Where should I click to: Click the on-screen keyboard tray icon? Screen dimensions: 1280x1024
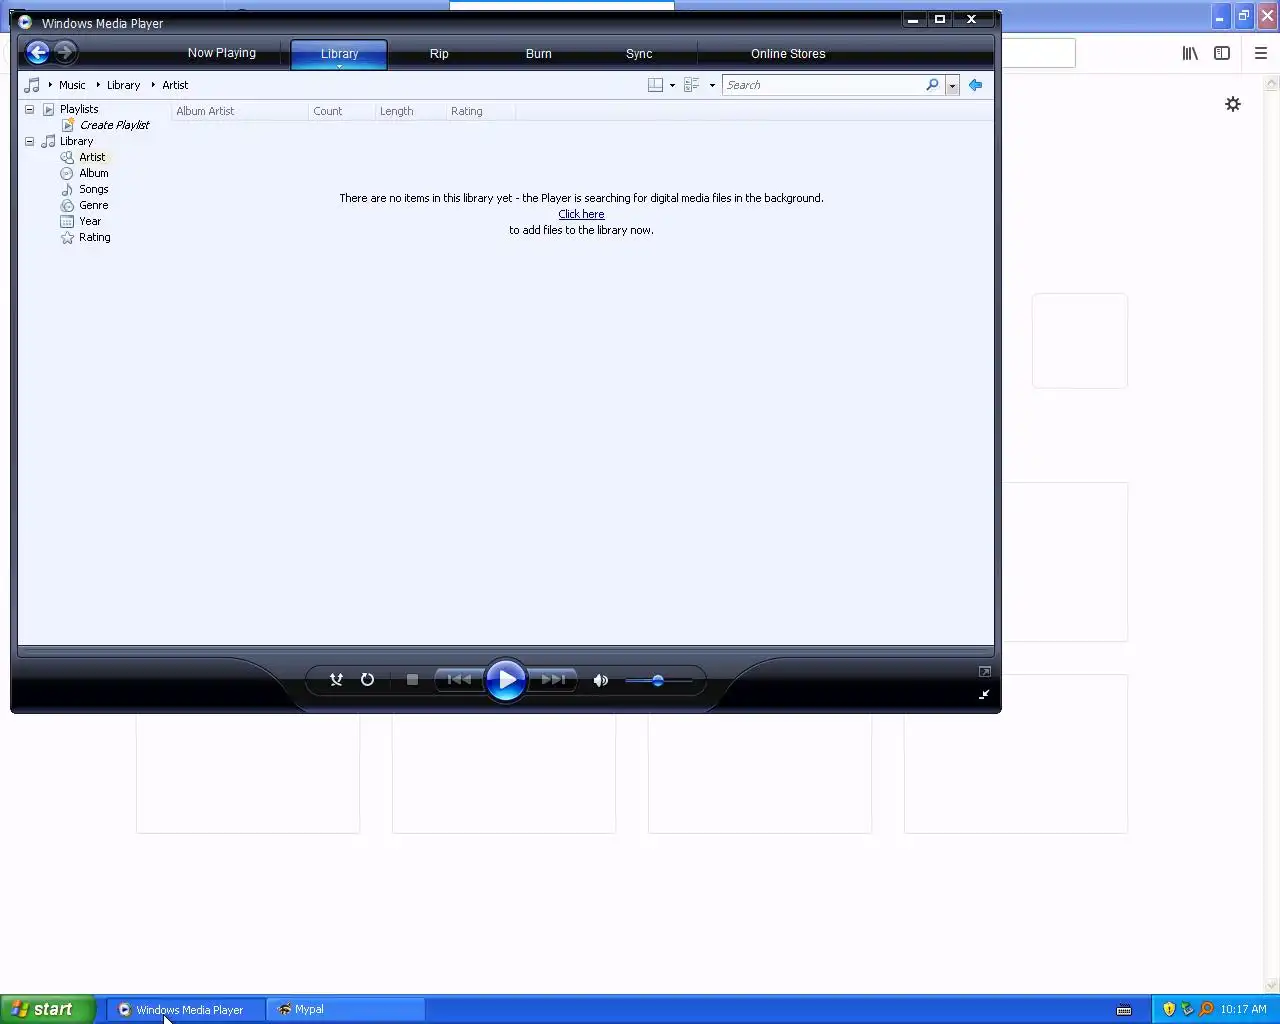click(1124, 1010)
